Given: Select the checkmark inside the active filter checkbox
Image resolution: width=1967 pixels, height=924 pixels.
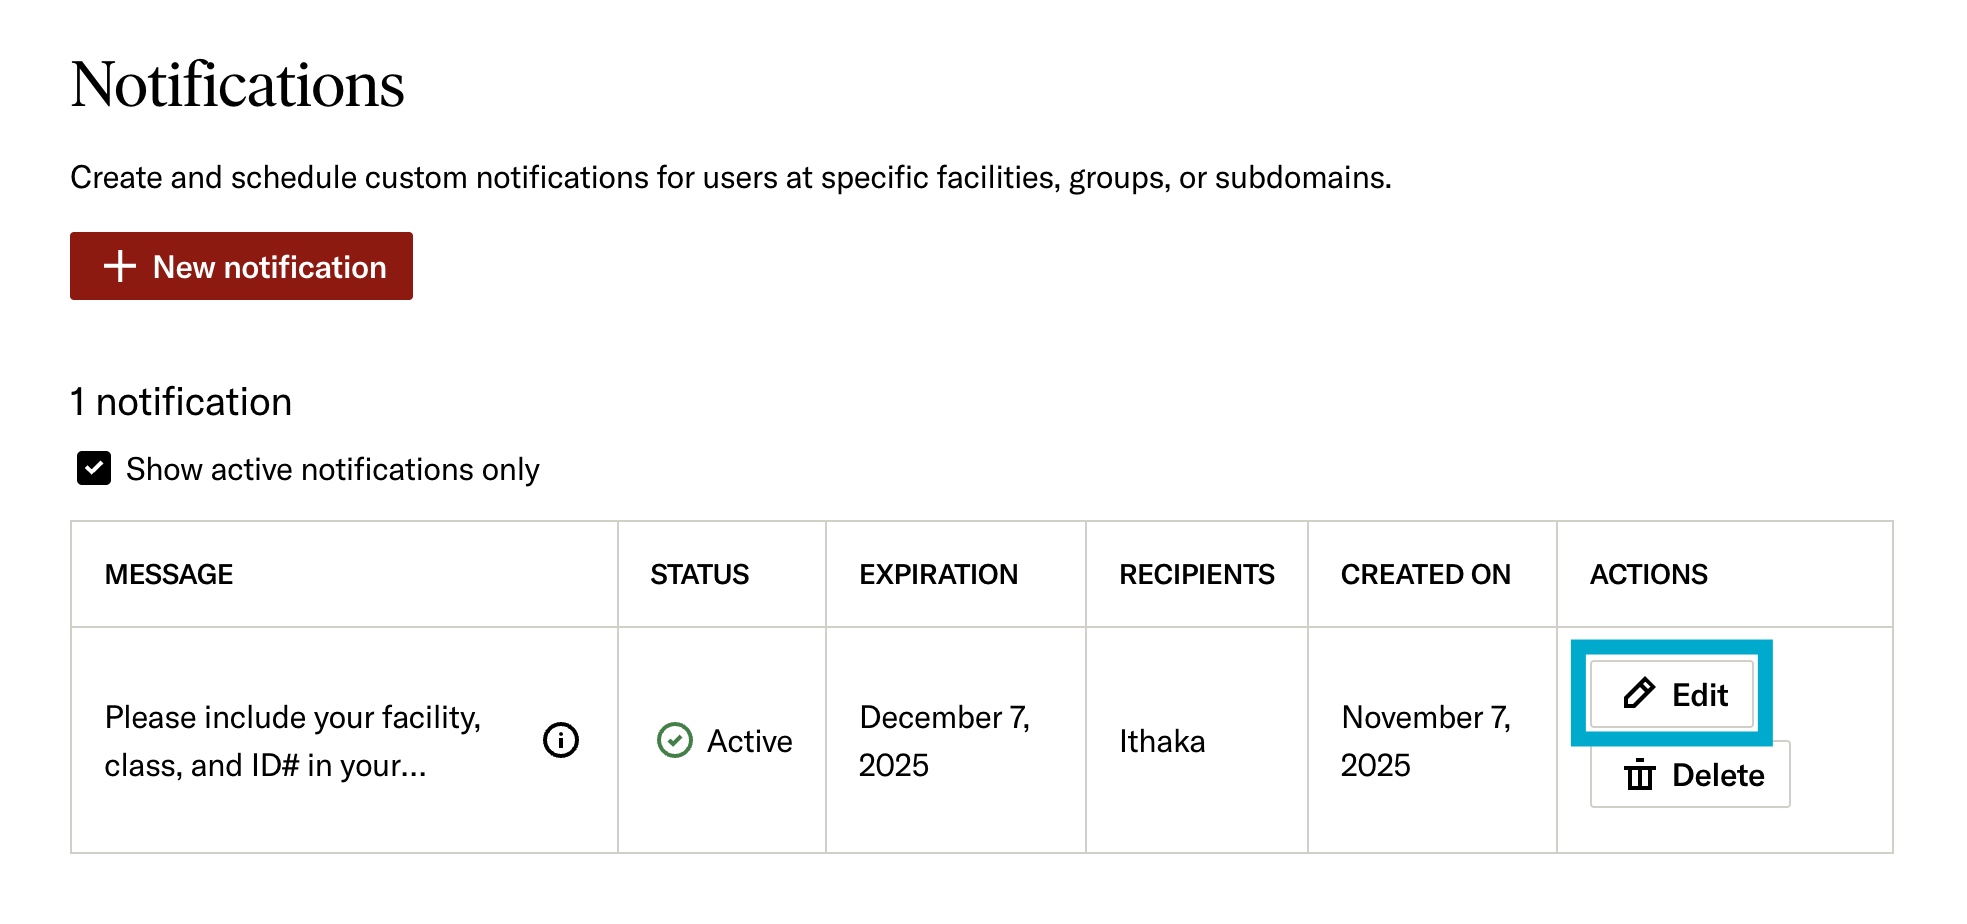Looking at the screenshot, I should 93,468.
